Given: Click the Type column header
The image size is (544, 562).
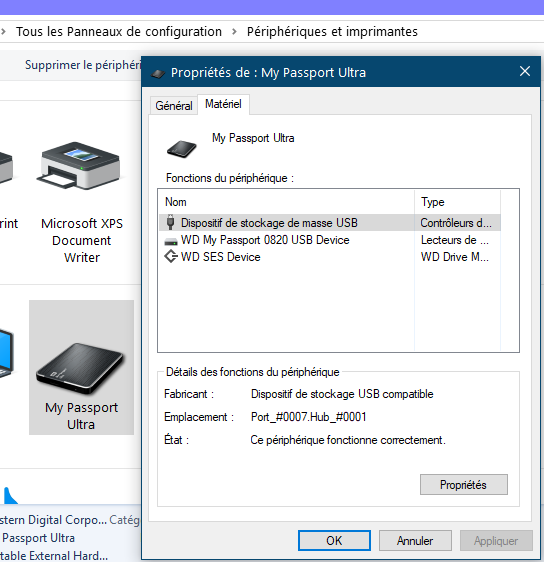Looking at the screenshot, I should (457, 202).
